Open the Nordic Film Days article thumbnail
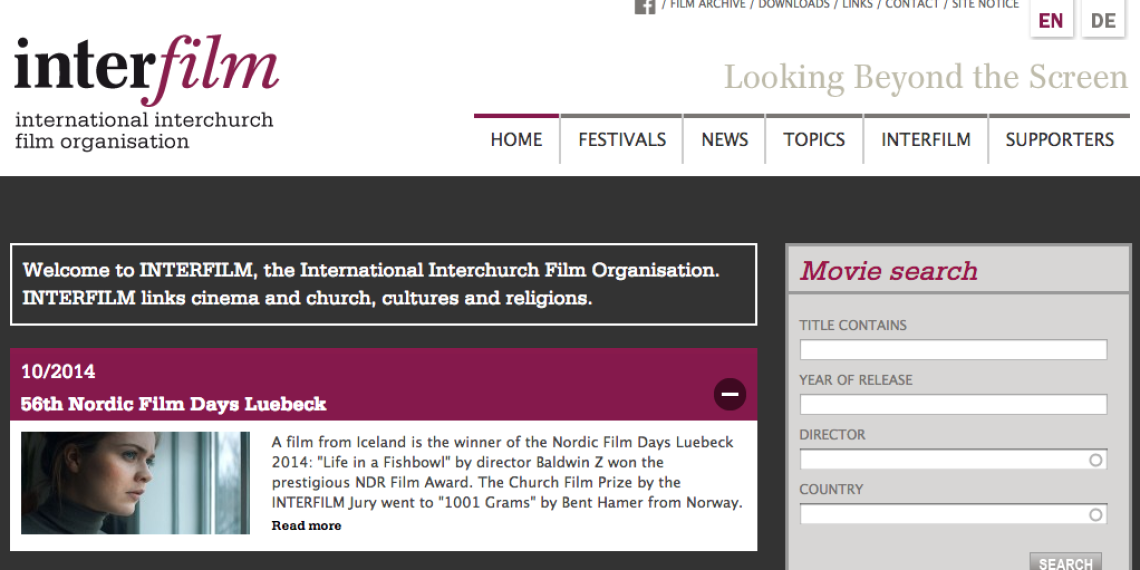The width and height of the screenshot is (1140, 570). click(x=135, y=483)
